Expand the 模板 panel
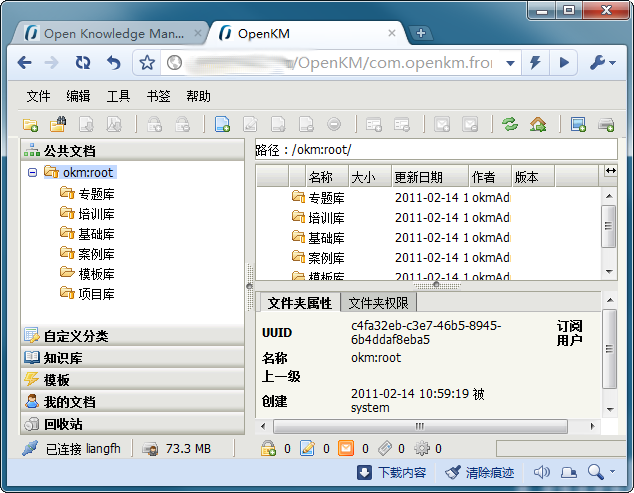This screenshot has height=493, width=634. click(133, 379)
